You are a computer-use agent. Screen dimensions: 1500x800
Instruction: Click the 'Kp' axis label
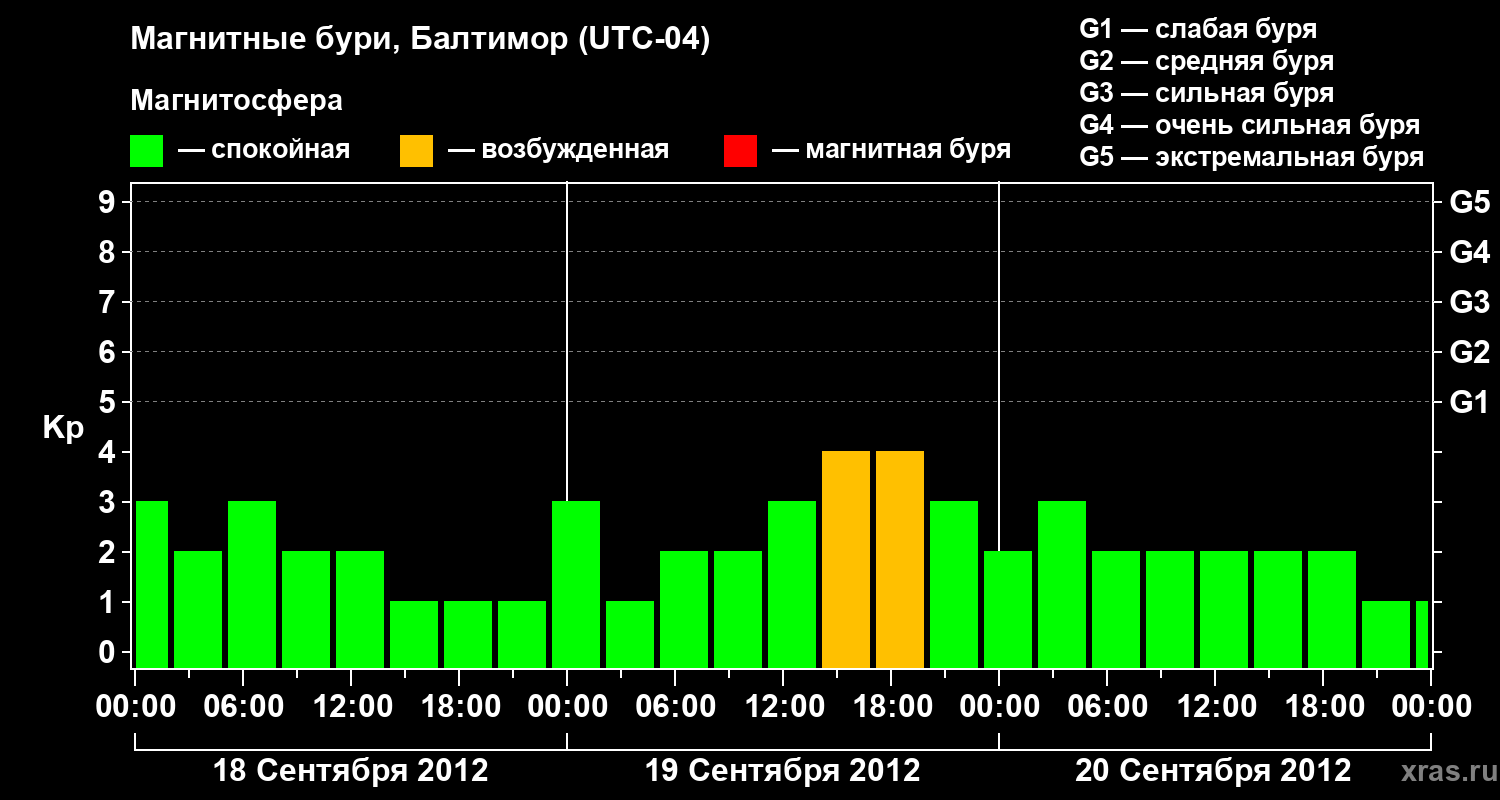click(x=63, y=427)
